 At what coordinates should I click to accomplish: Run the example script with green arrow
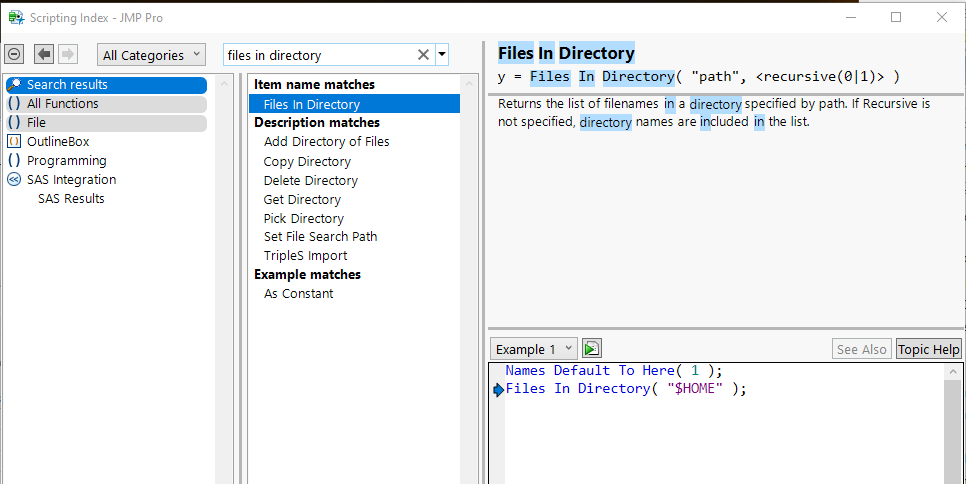pos(592,348)
